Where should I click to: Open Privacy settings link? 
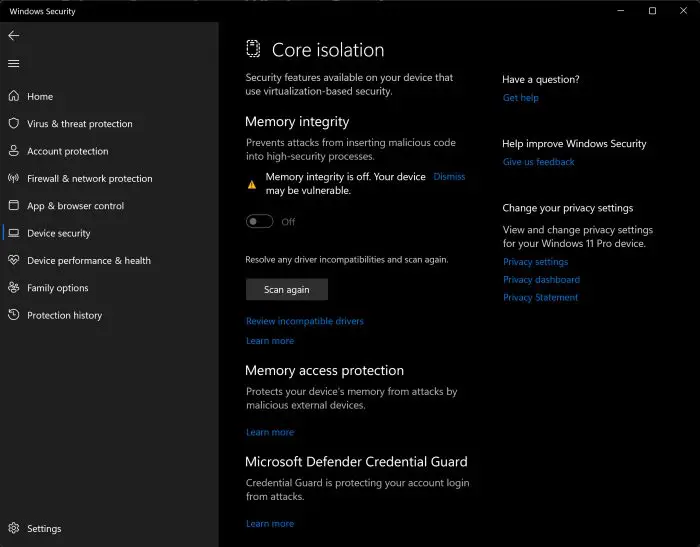[x=535, y=262]
